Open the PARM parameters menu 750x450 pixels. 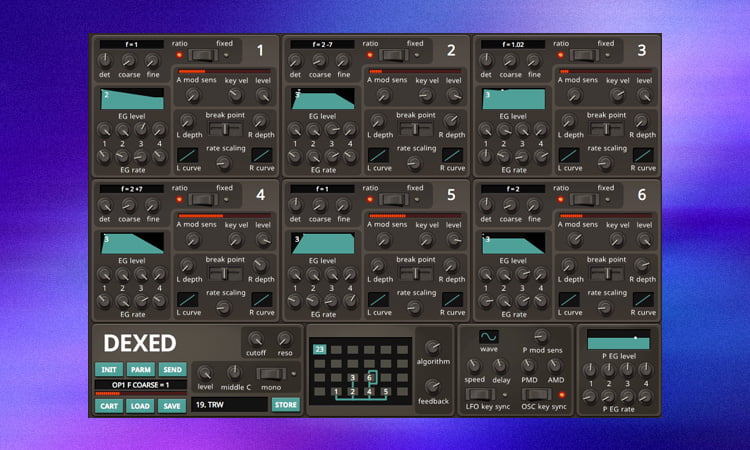pyautogui.click(x=140, y=369)
